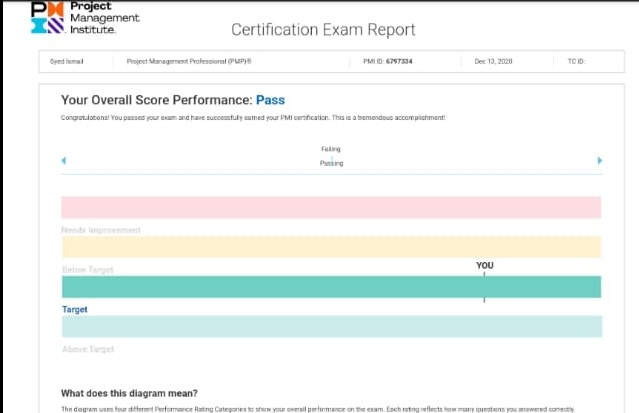The image size is (639, 413).
Task: Click the Project Management Institute logo
Action: [x=85, y=18]
